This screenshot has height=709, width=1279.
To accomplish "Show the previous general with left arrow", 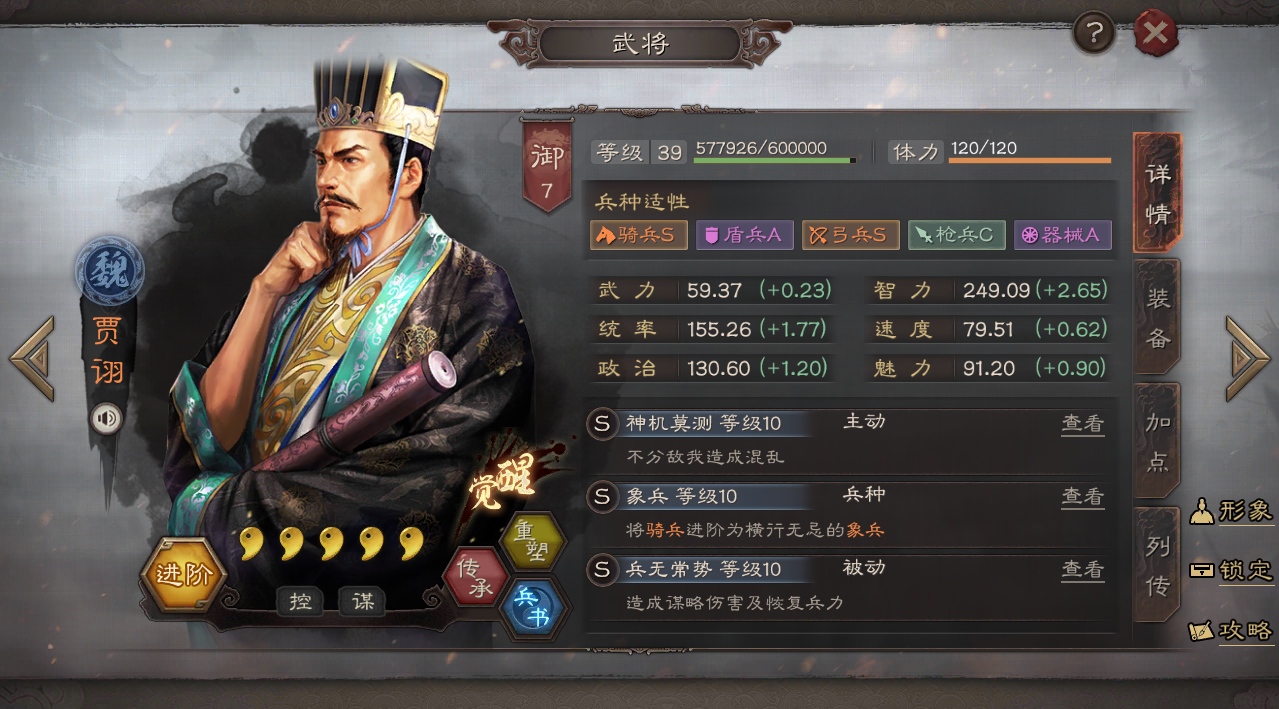I will click(32, 358).
